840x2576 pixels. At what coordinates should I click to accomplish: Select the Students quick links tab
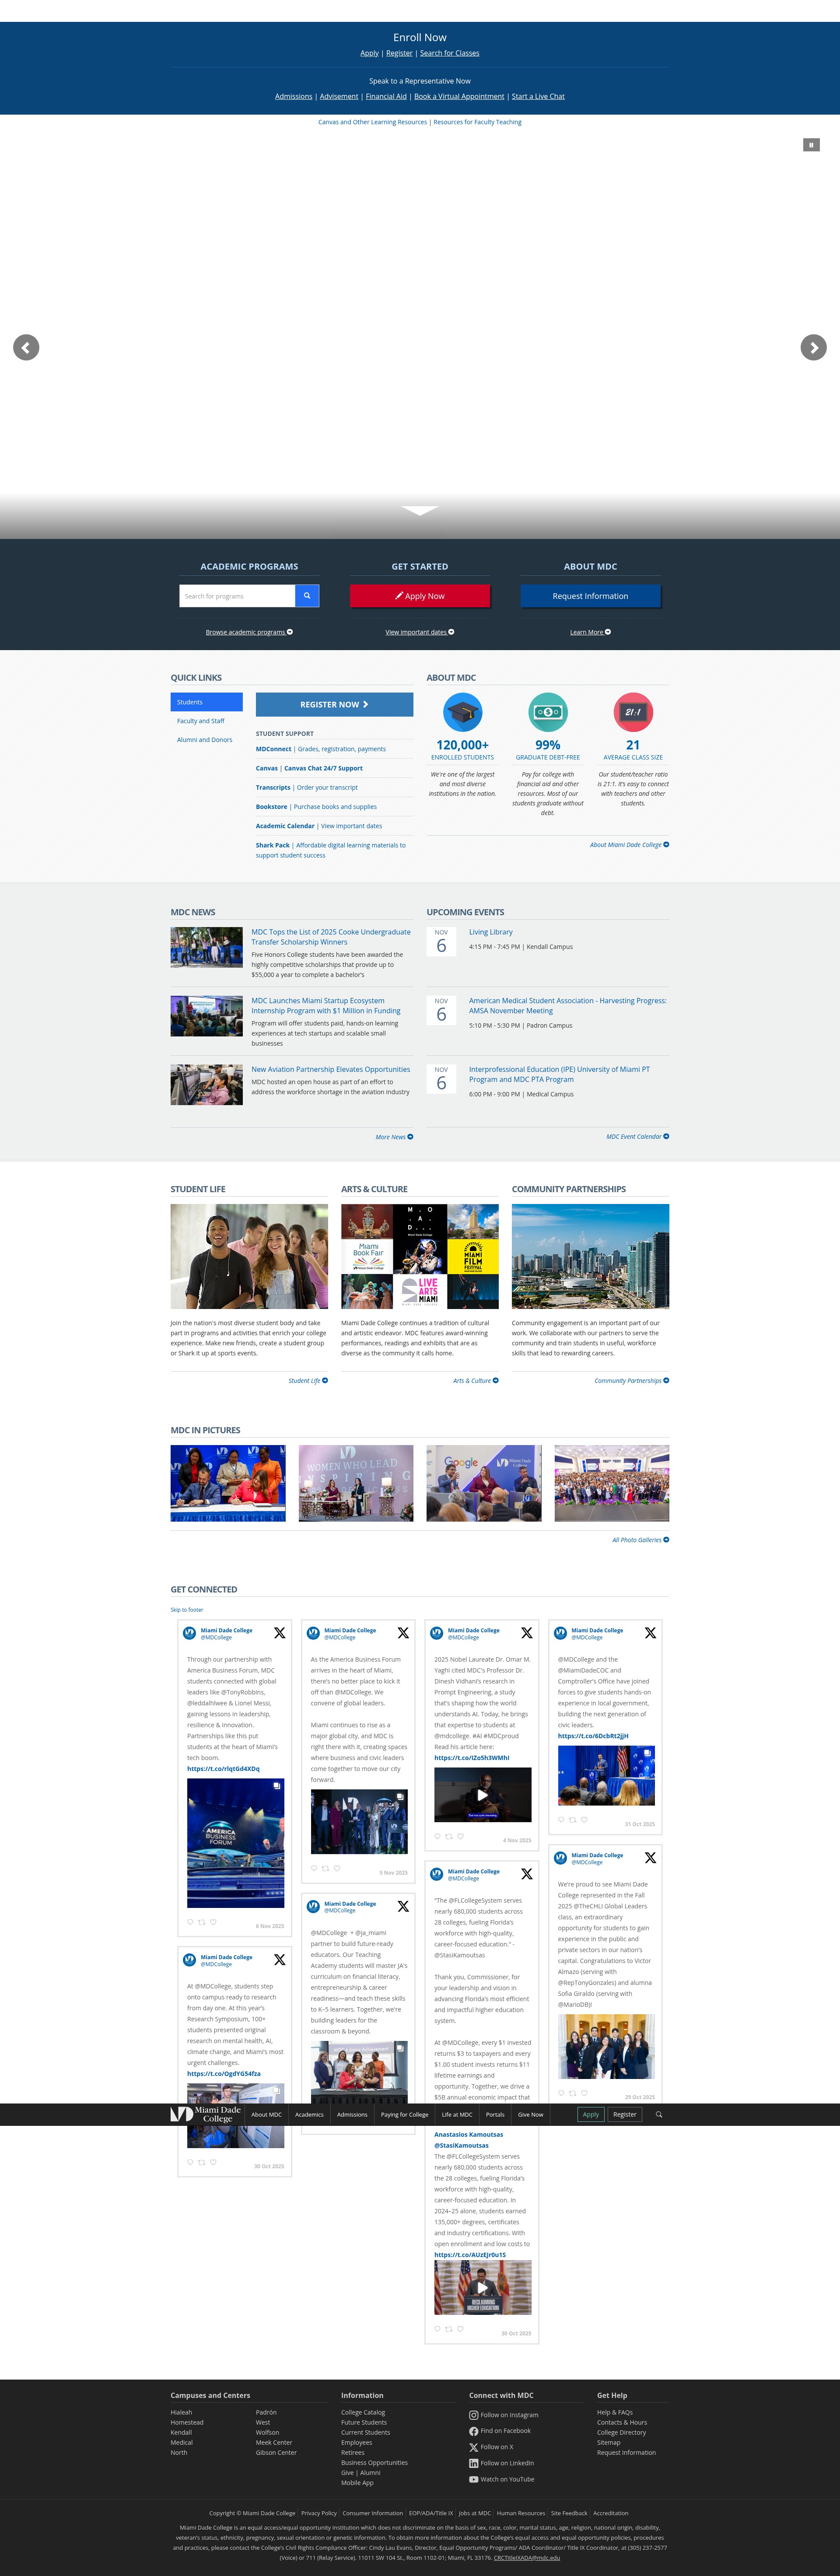pos(206,702)
